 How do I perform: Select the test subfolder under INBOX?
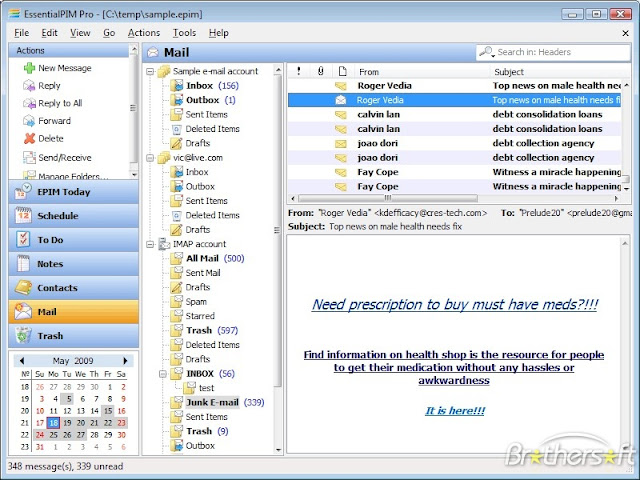[x=206, y=388]
